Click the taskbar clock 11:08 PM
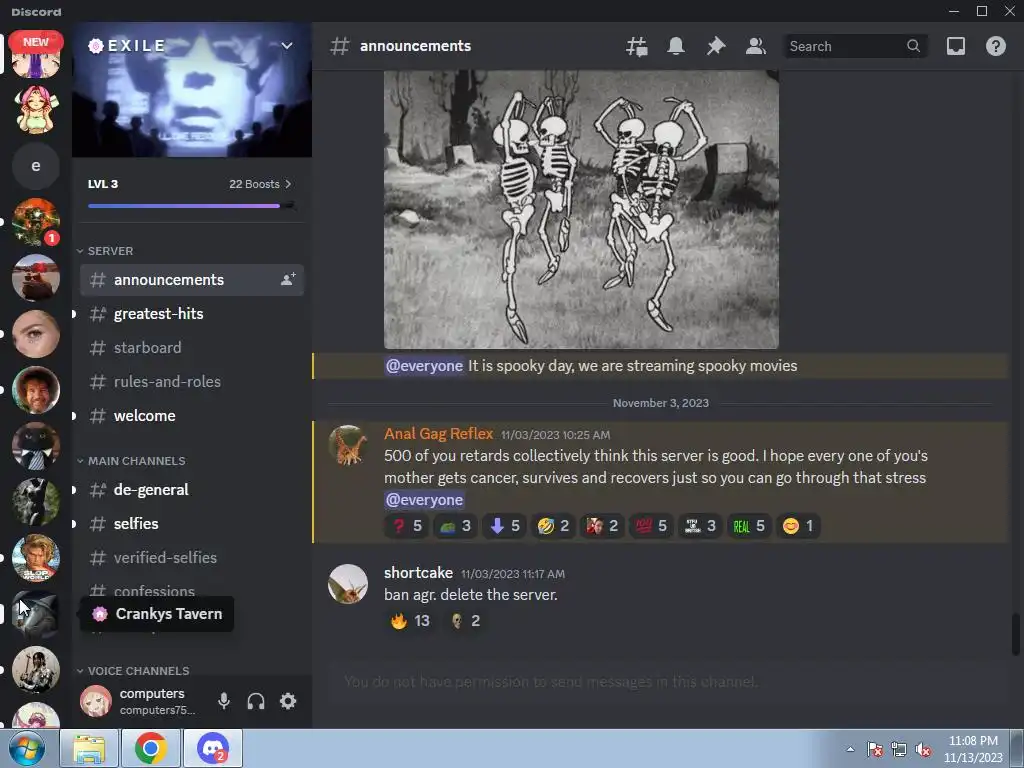This screenshot has height=768, width=1024. [x=973, y=749]
